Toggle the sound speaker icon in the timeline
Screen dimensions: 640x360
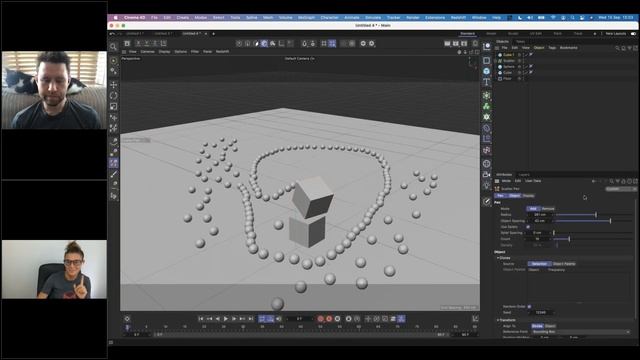point(279,319)
